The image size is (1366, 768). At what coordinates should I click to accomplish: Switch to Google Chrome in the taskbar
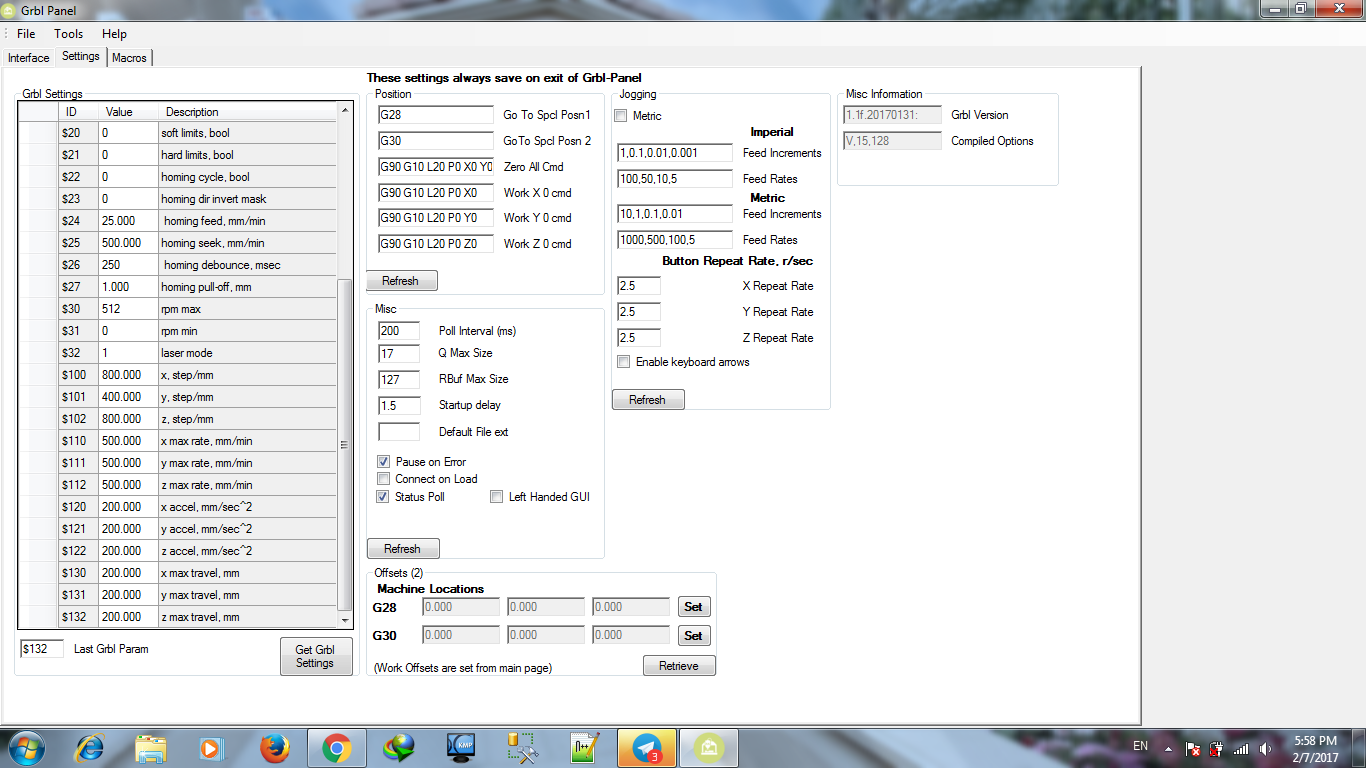click(x=336, y=747)
